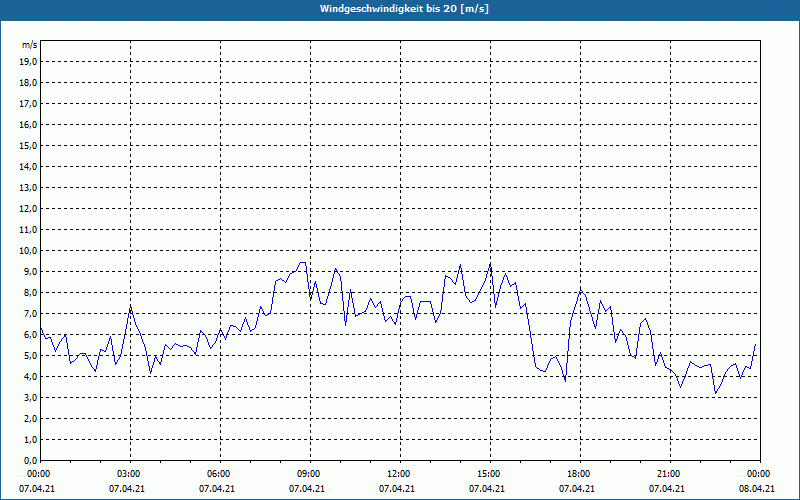Select the 13,0 y-axis label
The image size is (800, 500).
pos(28,188)
